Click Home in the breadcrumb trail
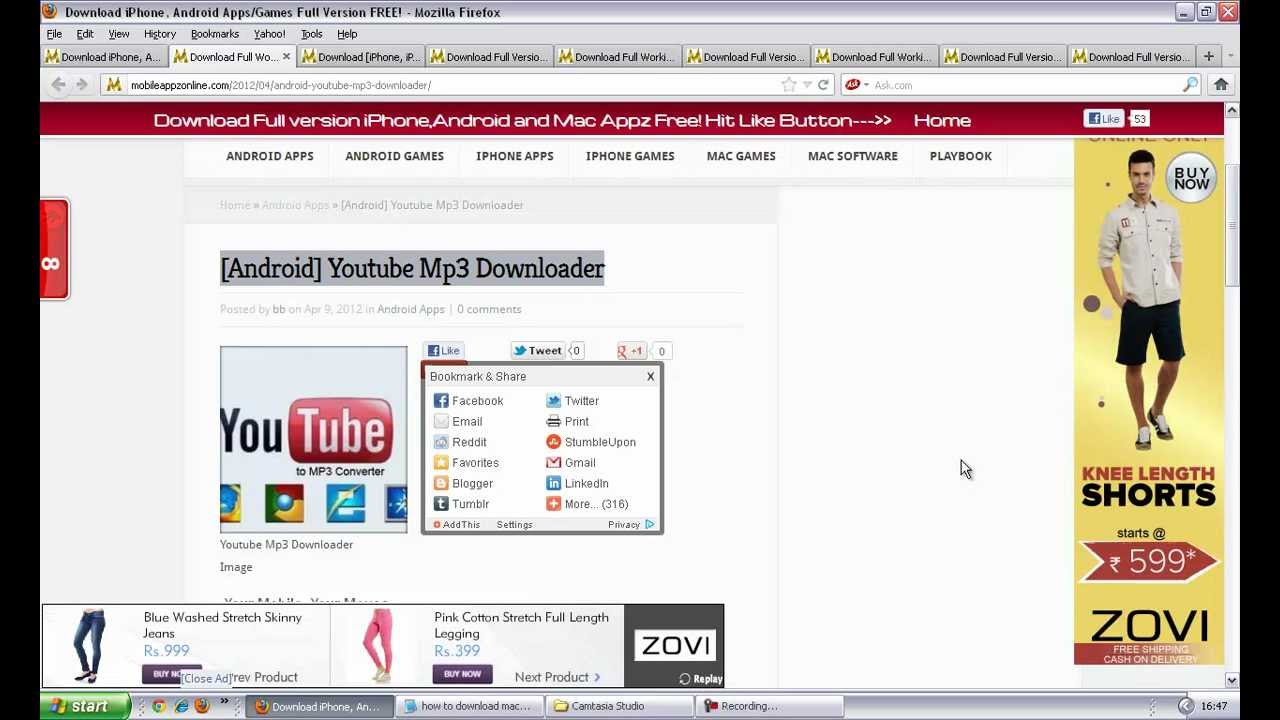The height and width of the screenshot is (720, 1280). pyautogui.click(x=235, y=205)
